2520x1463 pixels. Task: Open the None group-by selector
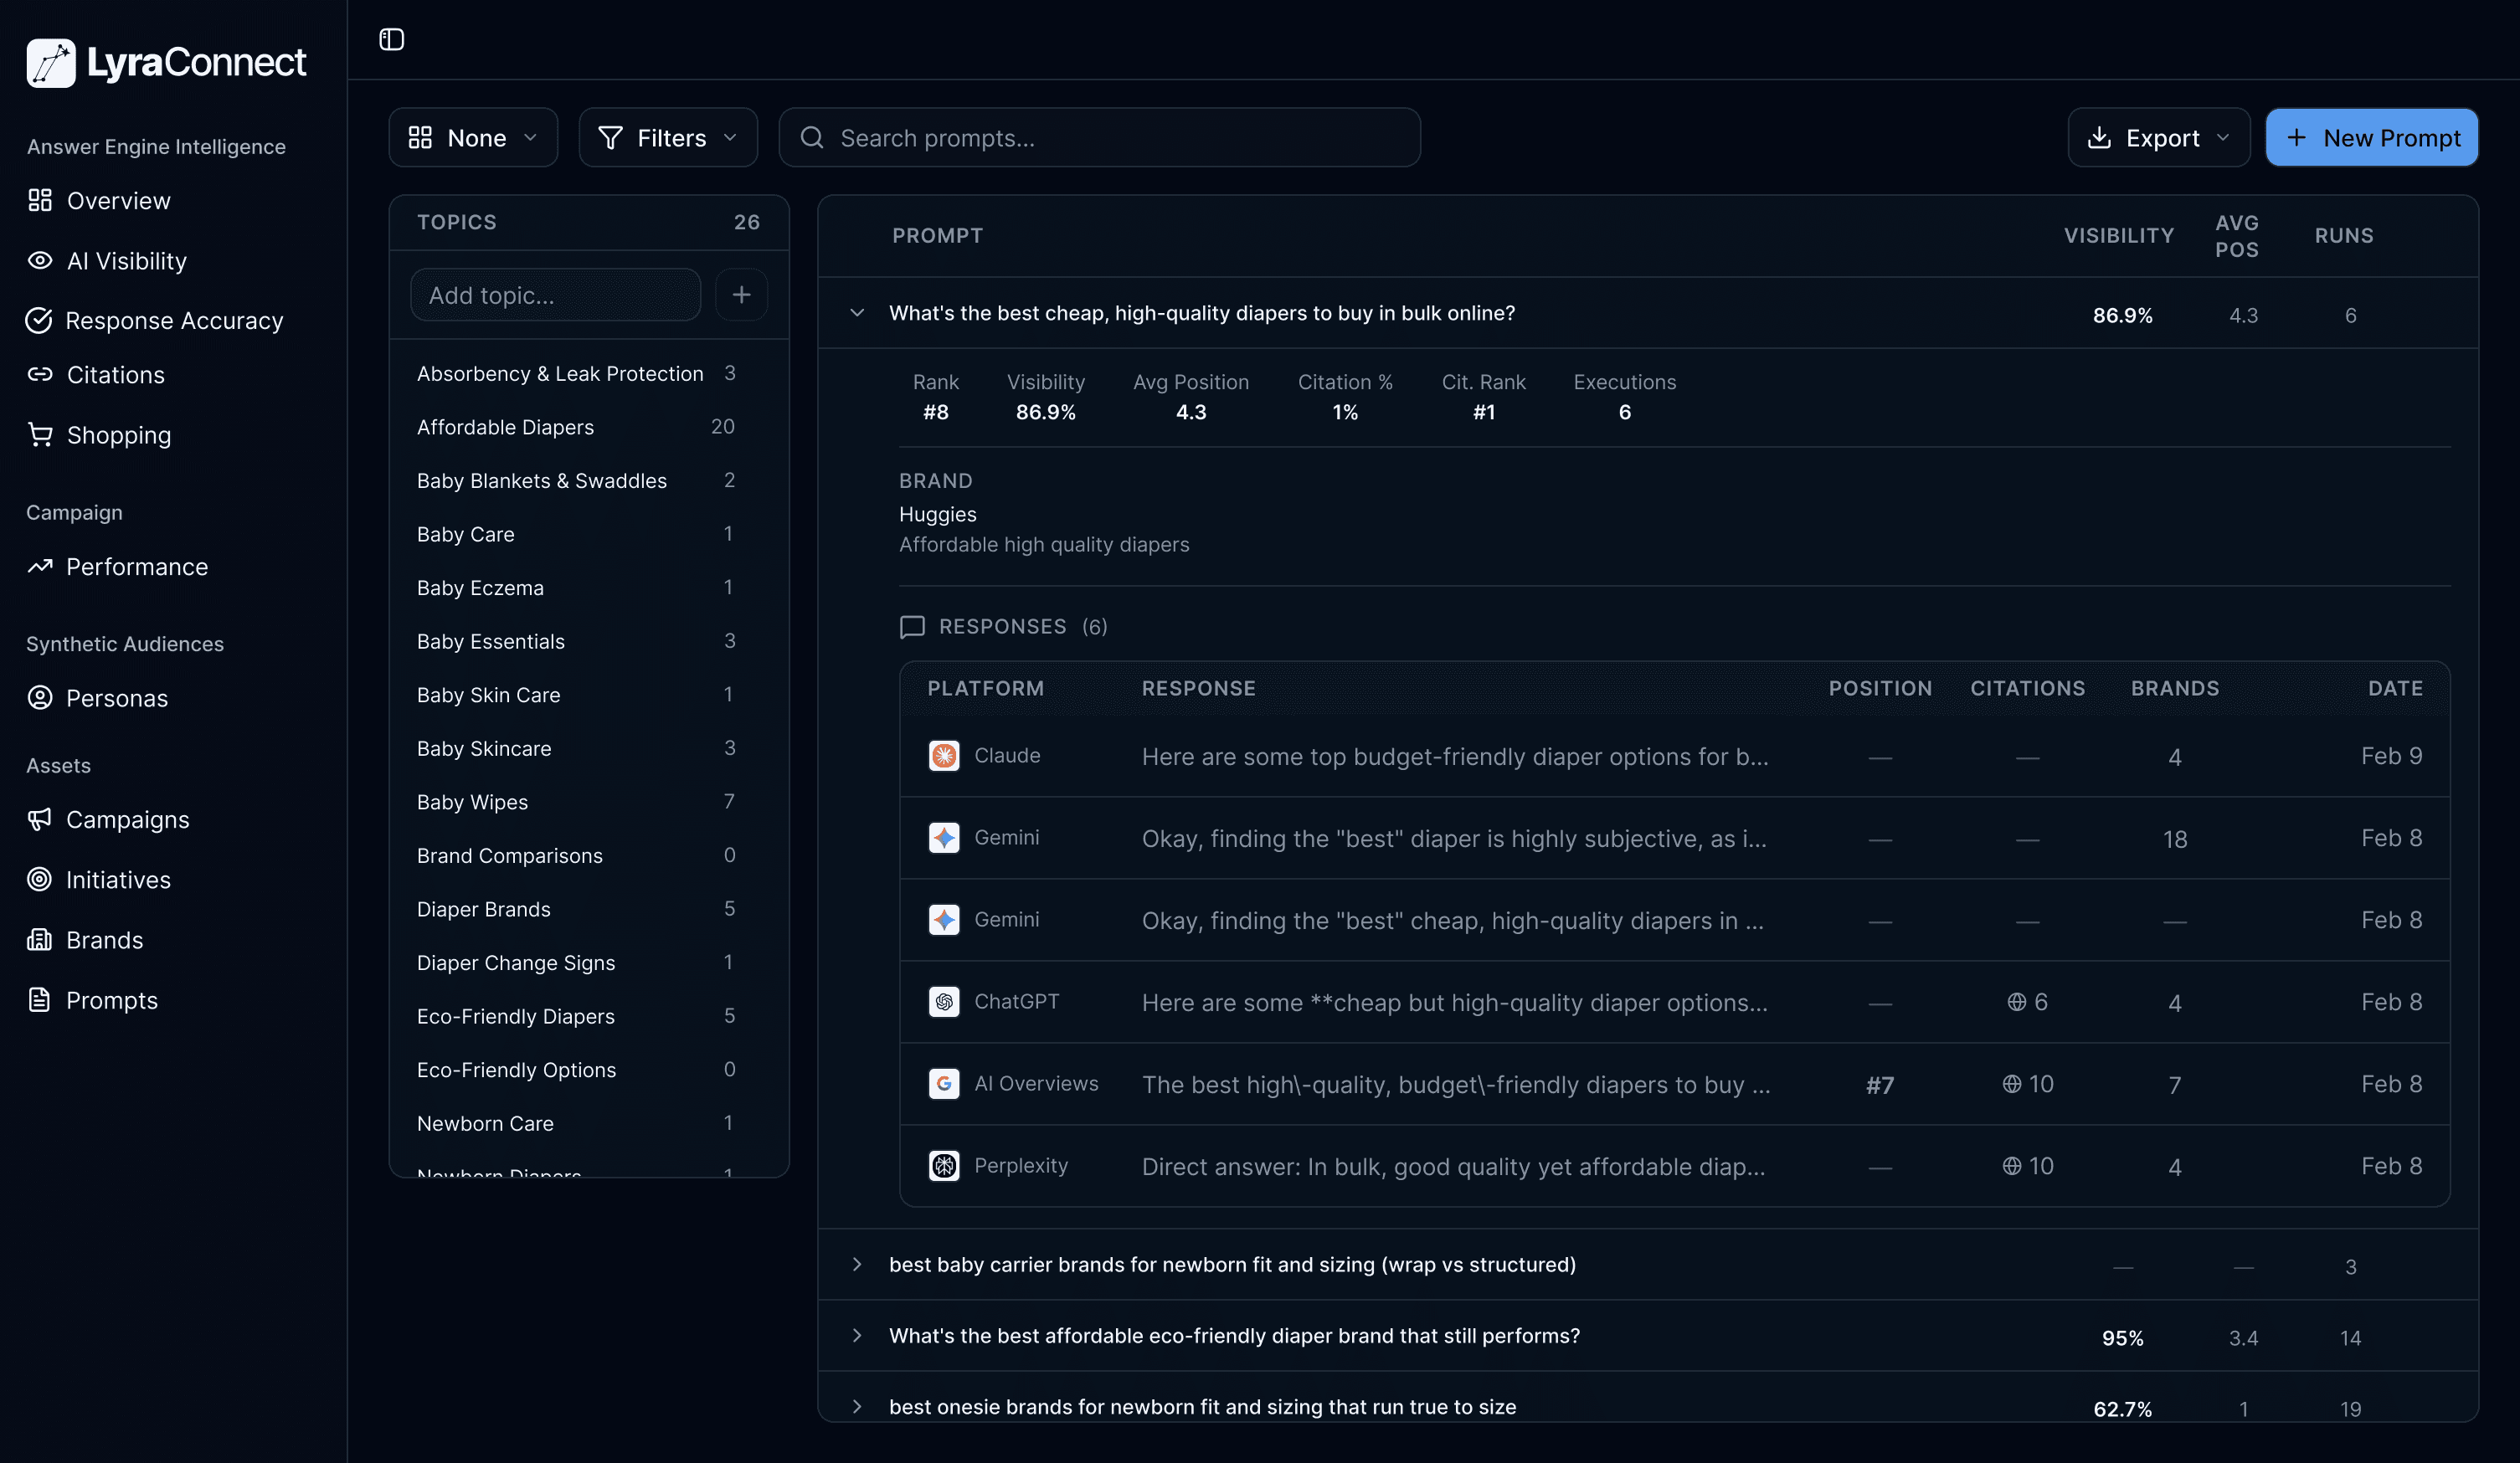[473, 137]
